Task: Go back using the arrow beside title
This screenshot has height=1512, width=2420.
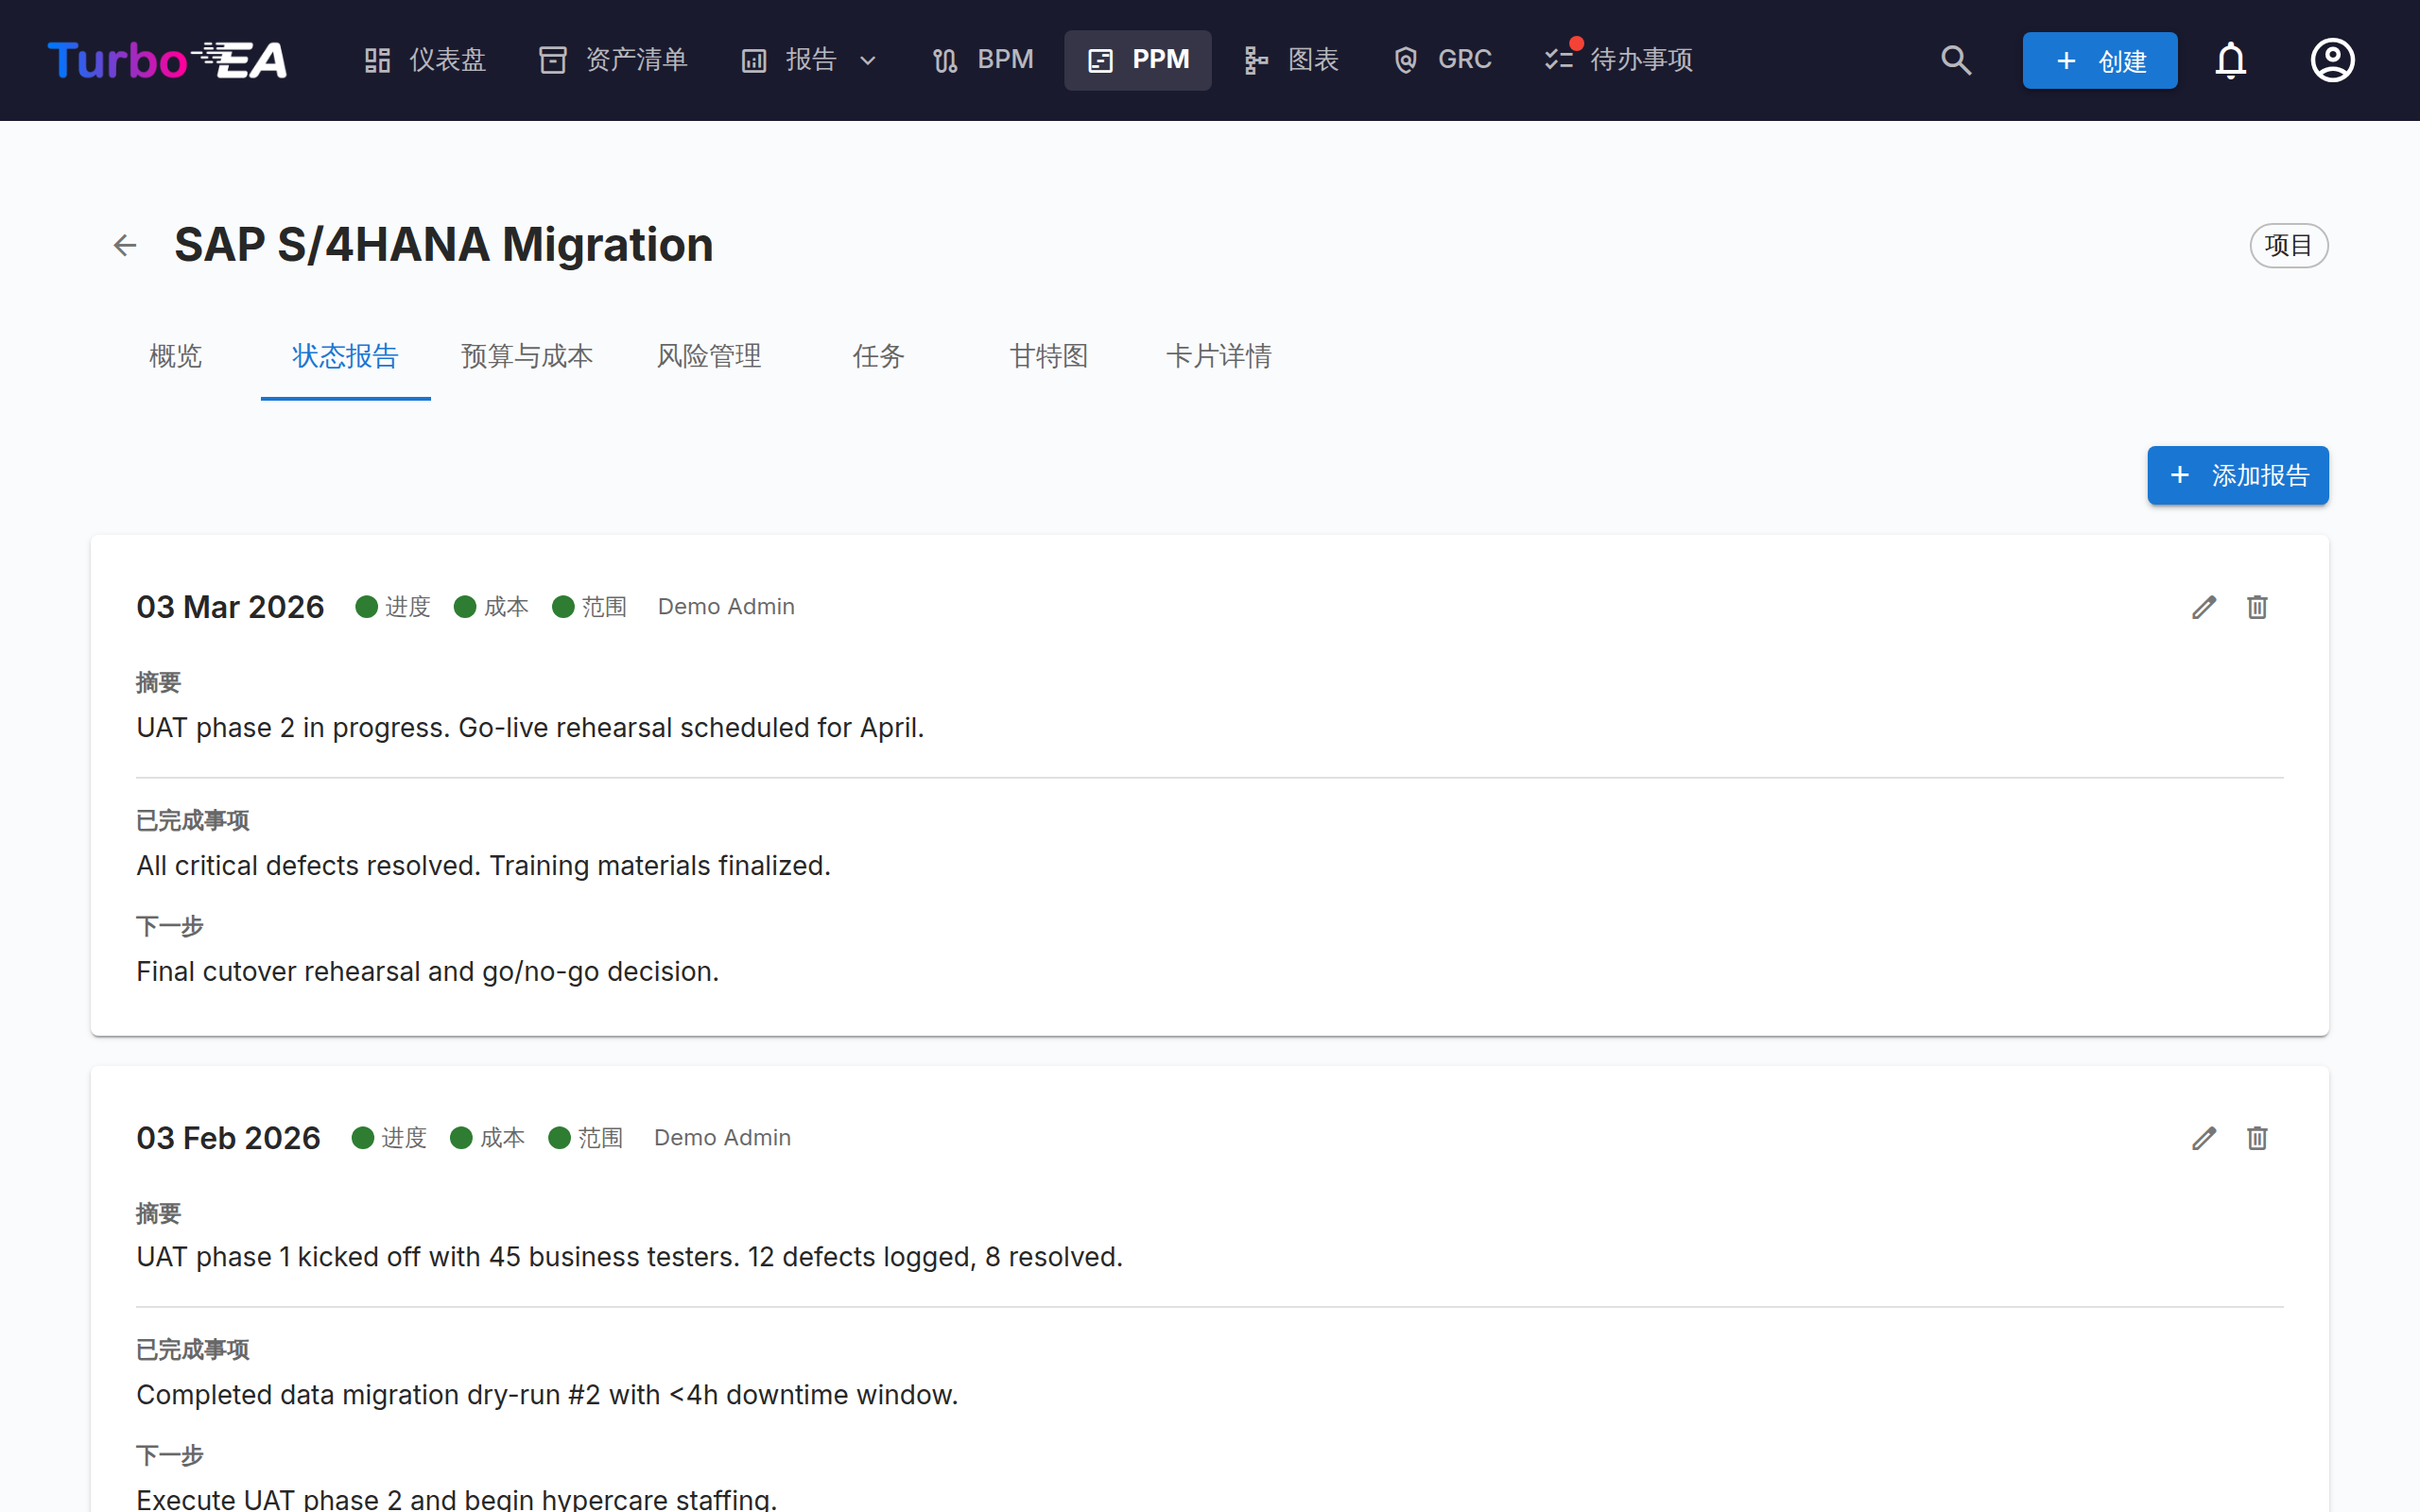Action: point(125,245)
